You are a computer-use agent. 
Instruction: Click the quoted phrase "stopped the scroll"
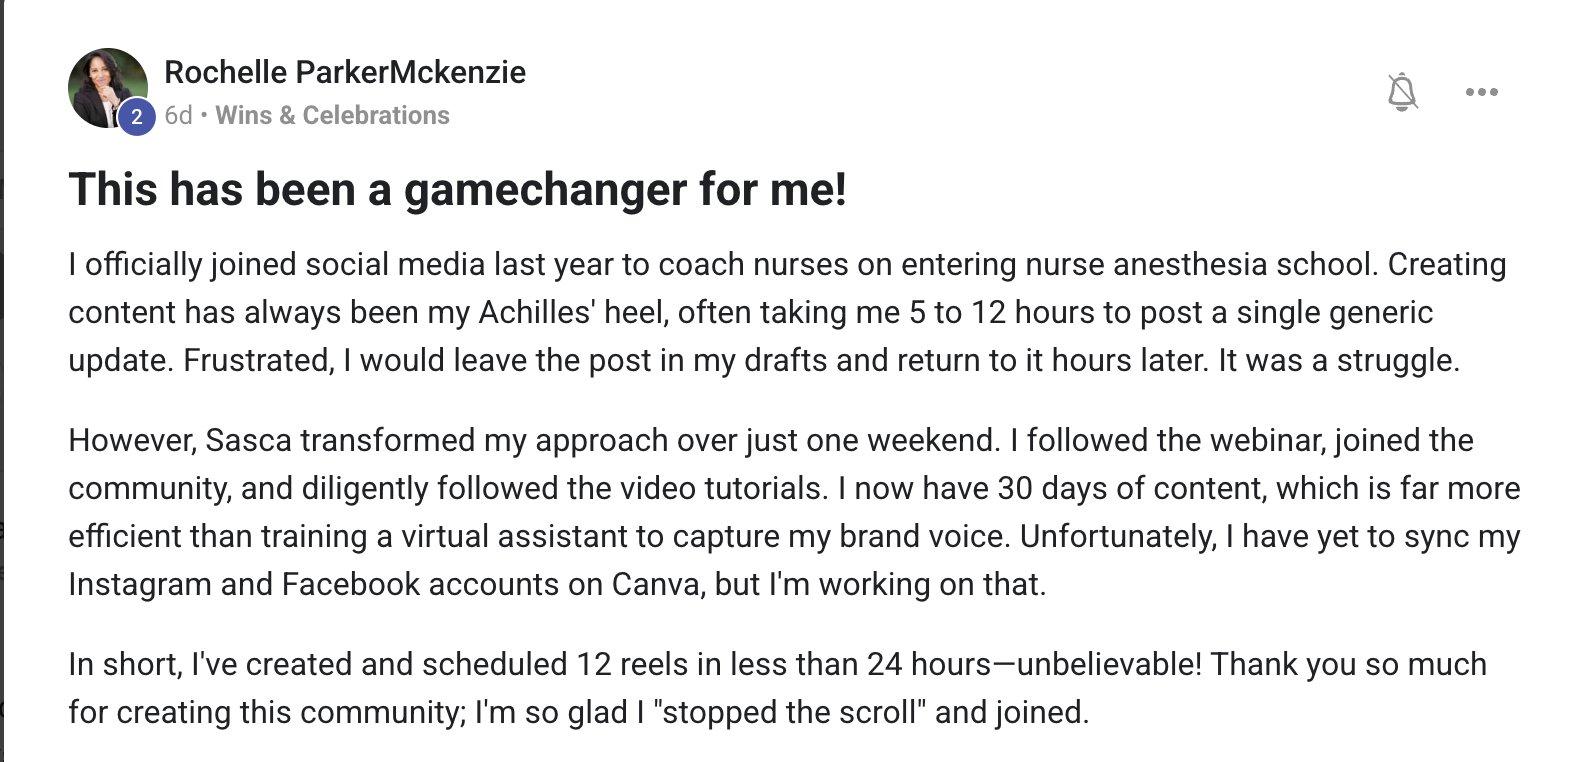click(x=789, y=713)
